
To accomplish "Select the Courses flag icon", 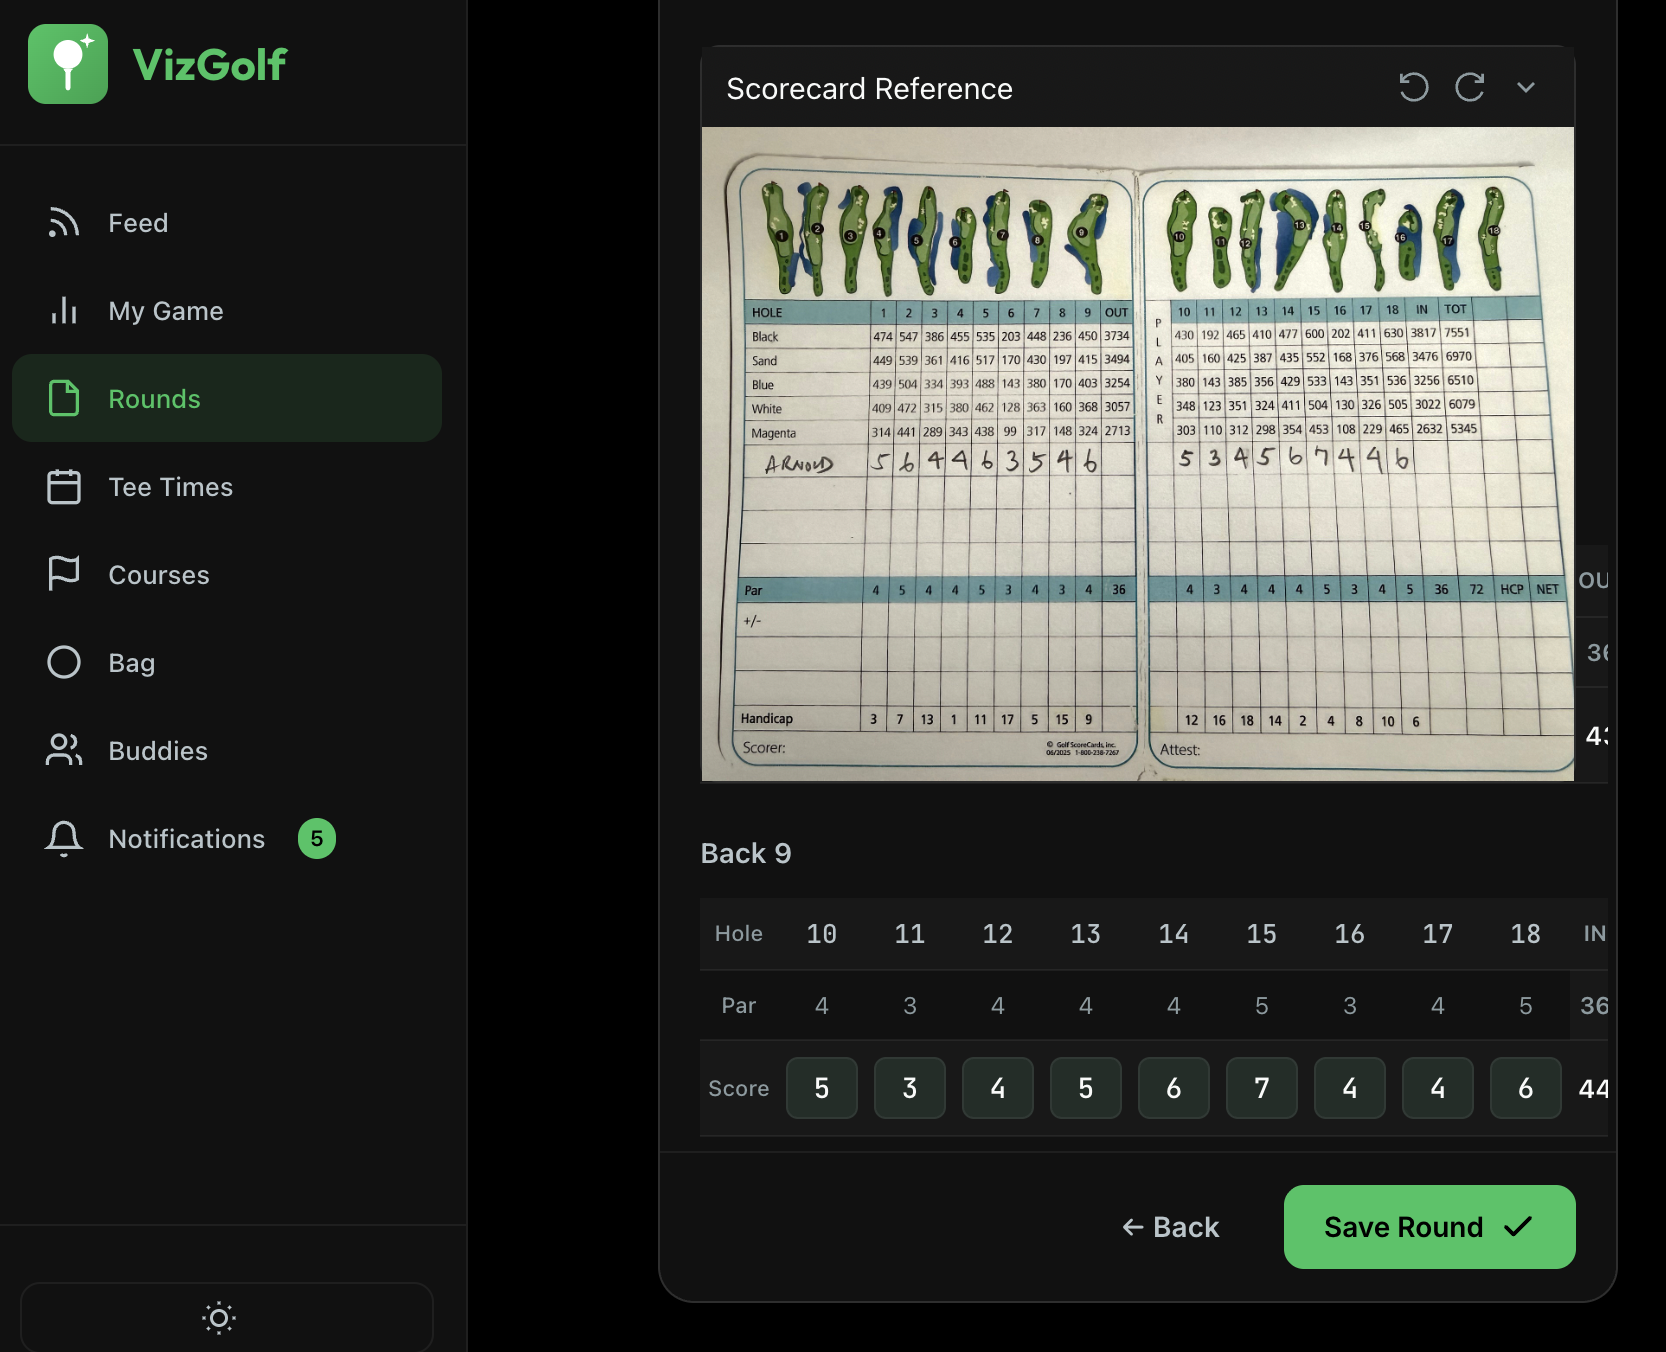I will coord(63,574).
